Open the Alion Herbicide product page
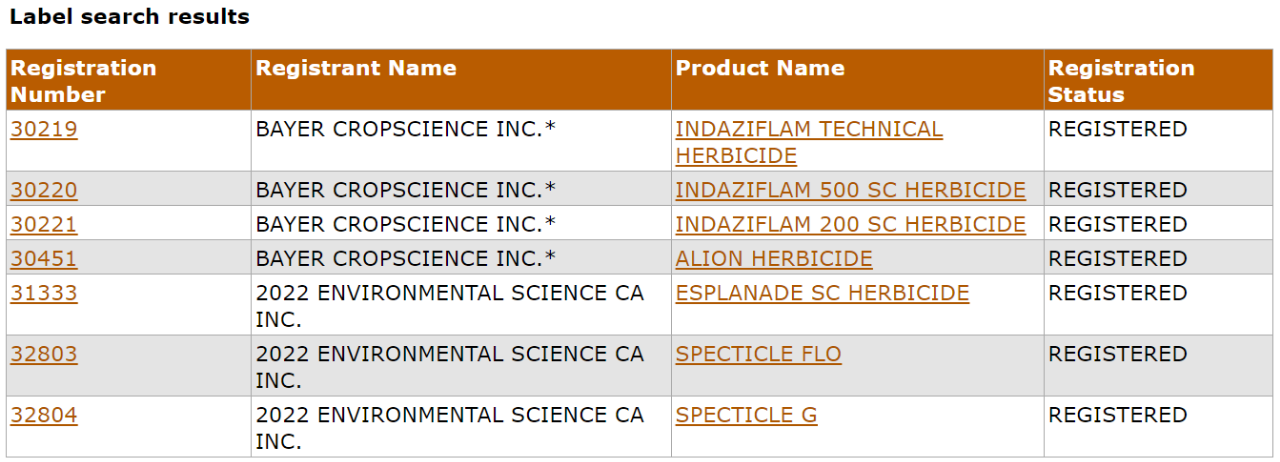This screenshot has height=462, width=1280. pyautogui.click(x=774, y=259)
